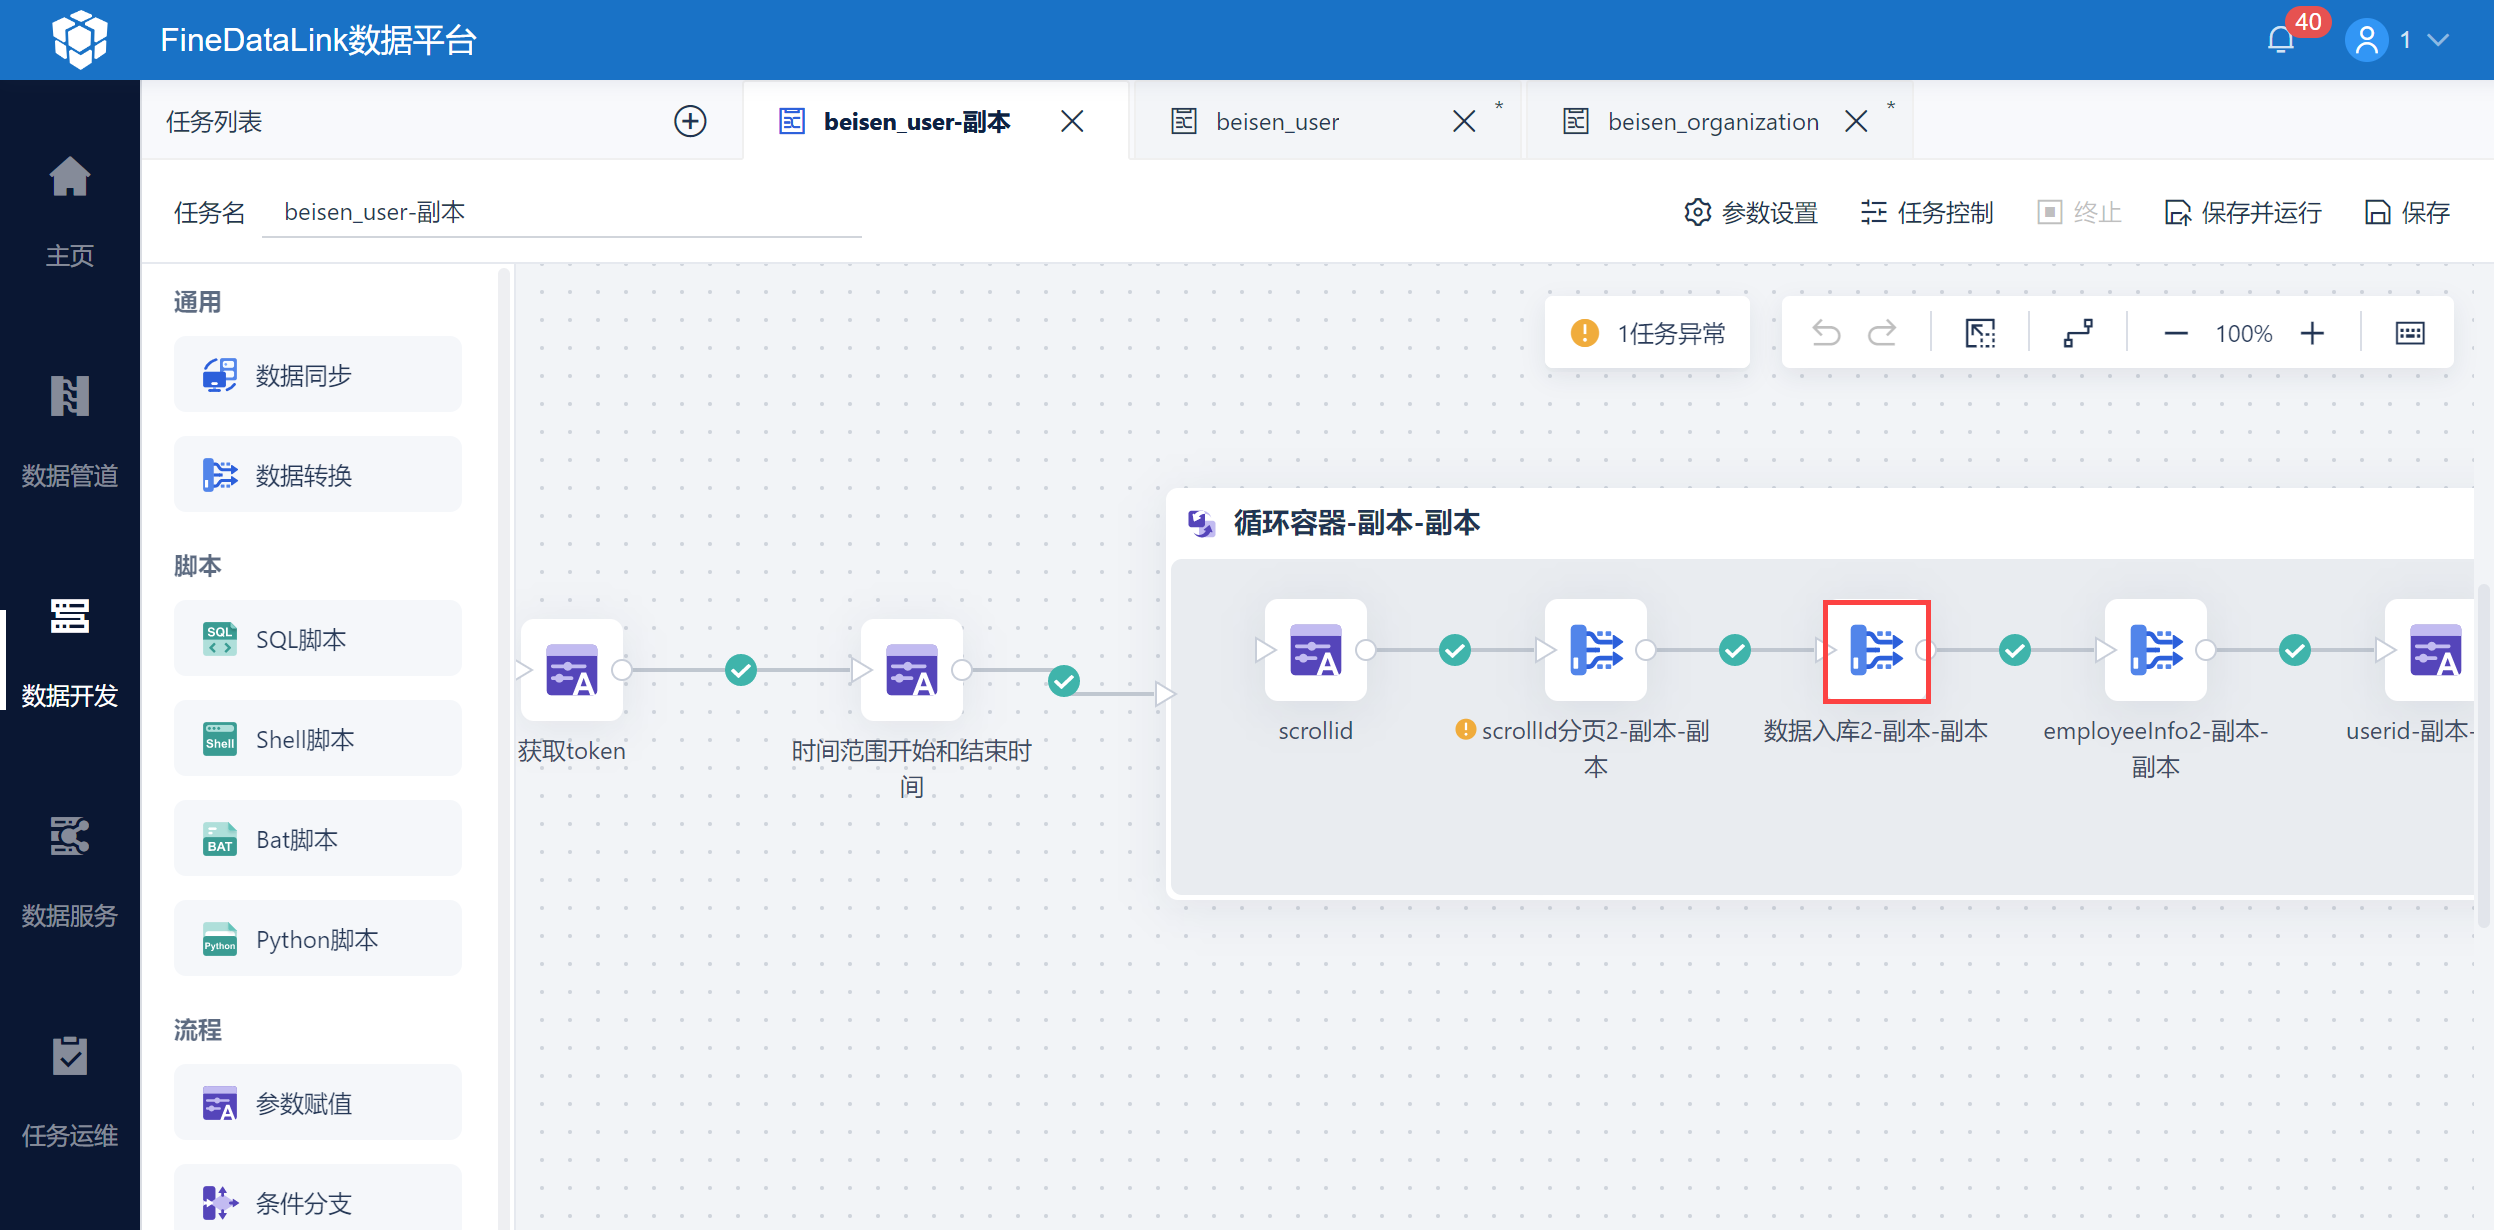The image size is (2494, 1230).
Task: Switch to beisen_organization tab
Action: [1711, 122]
